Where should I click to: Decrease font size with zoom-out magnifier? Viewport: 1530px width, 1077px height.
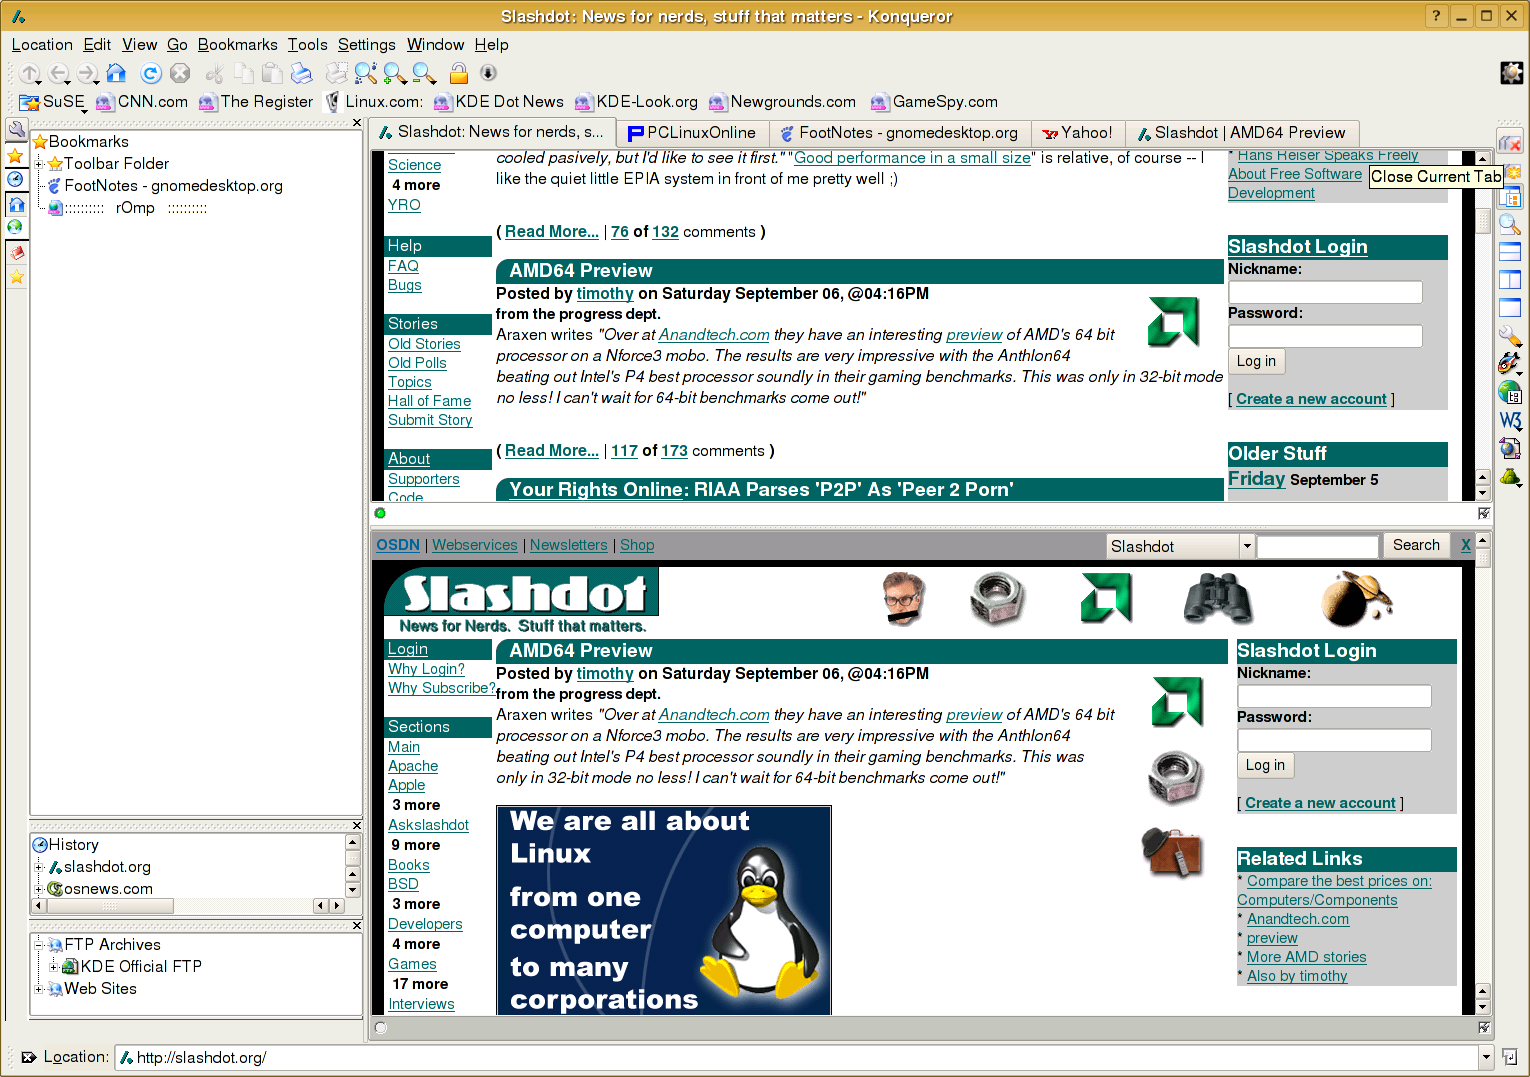point(424,73)
